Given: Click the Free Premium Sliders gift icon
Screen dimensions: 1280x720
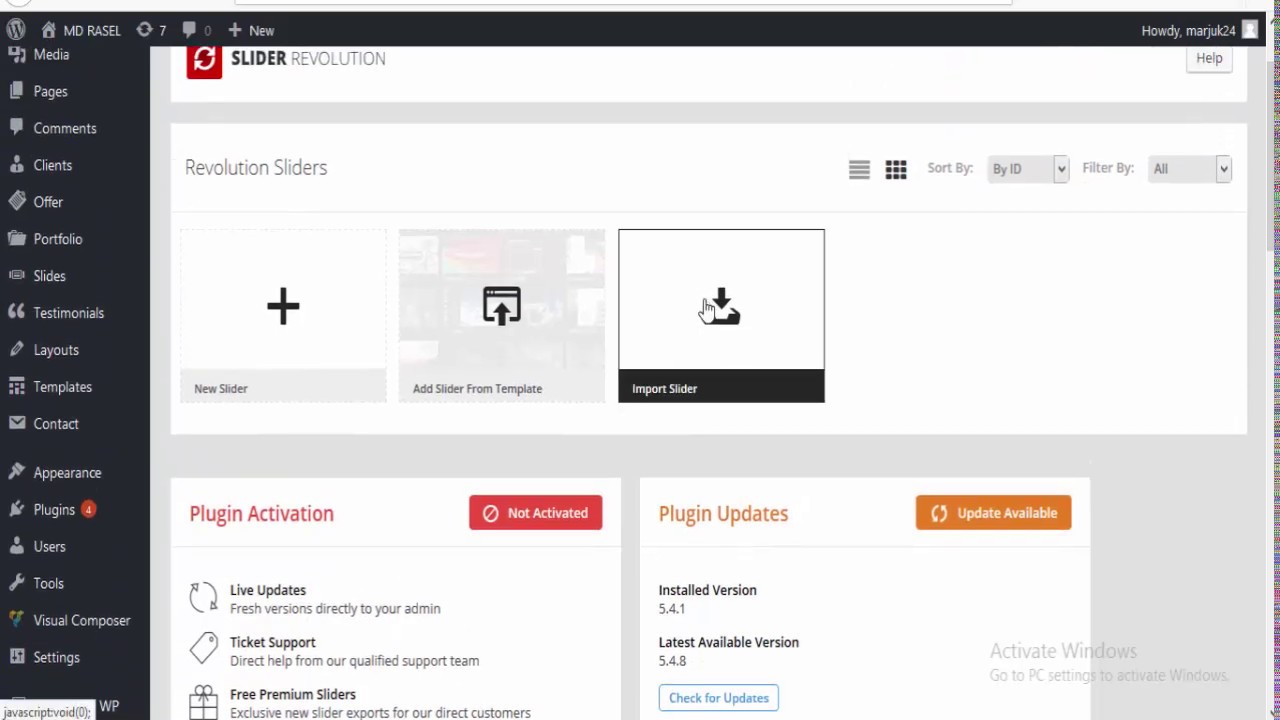Looking at the screenshot, I should [203, 702].
